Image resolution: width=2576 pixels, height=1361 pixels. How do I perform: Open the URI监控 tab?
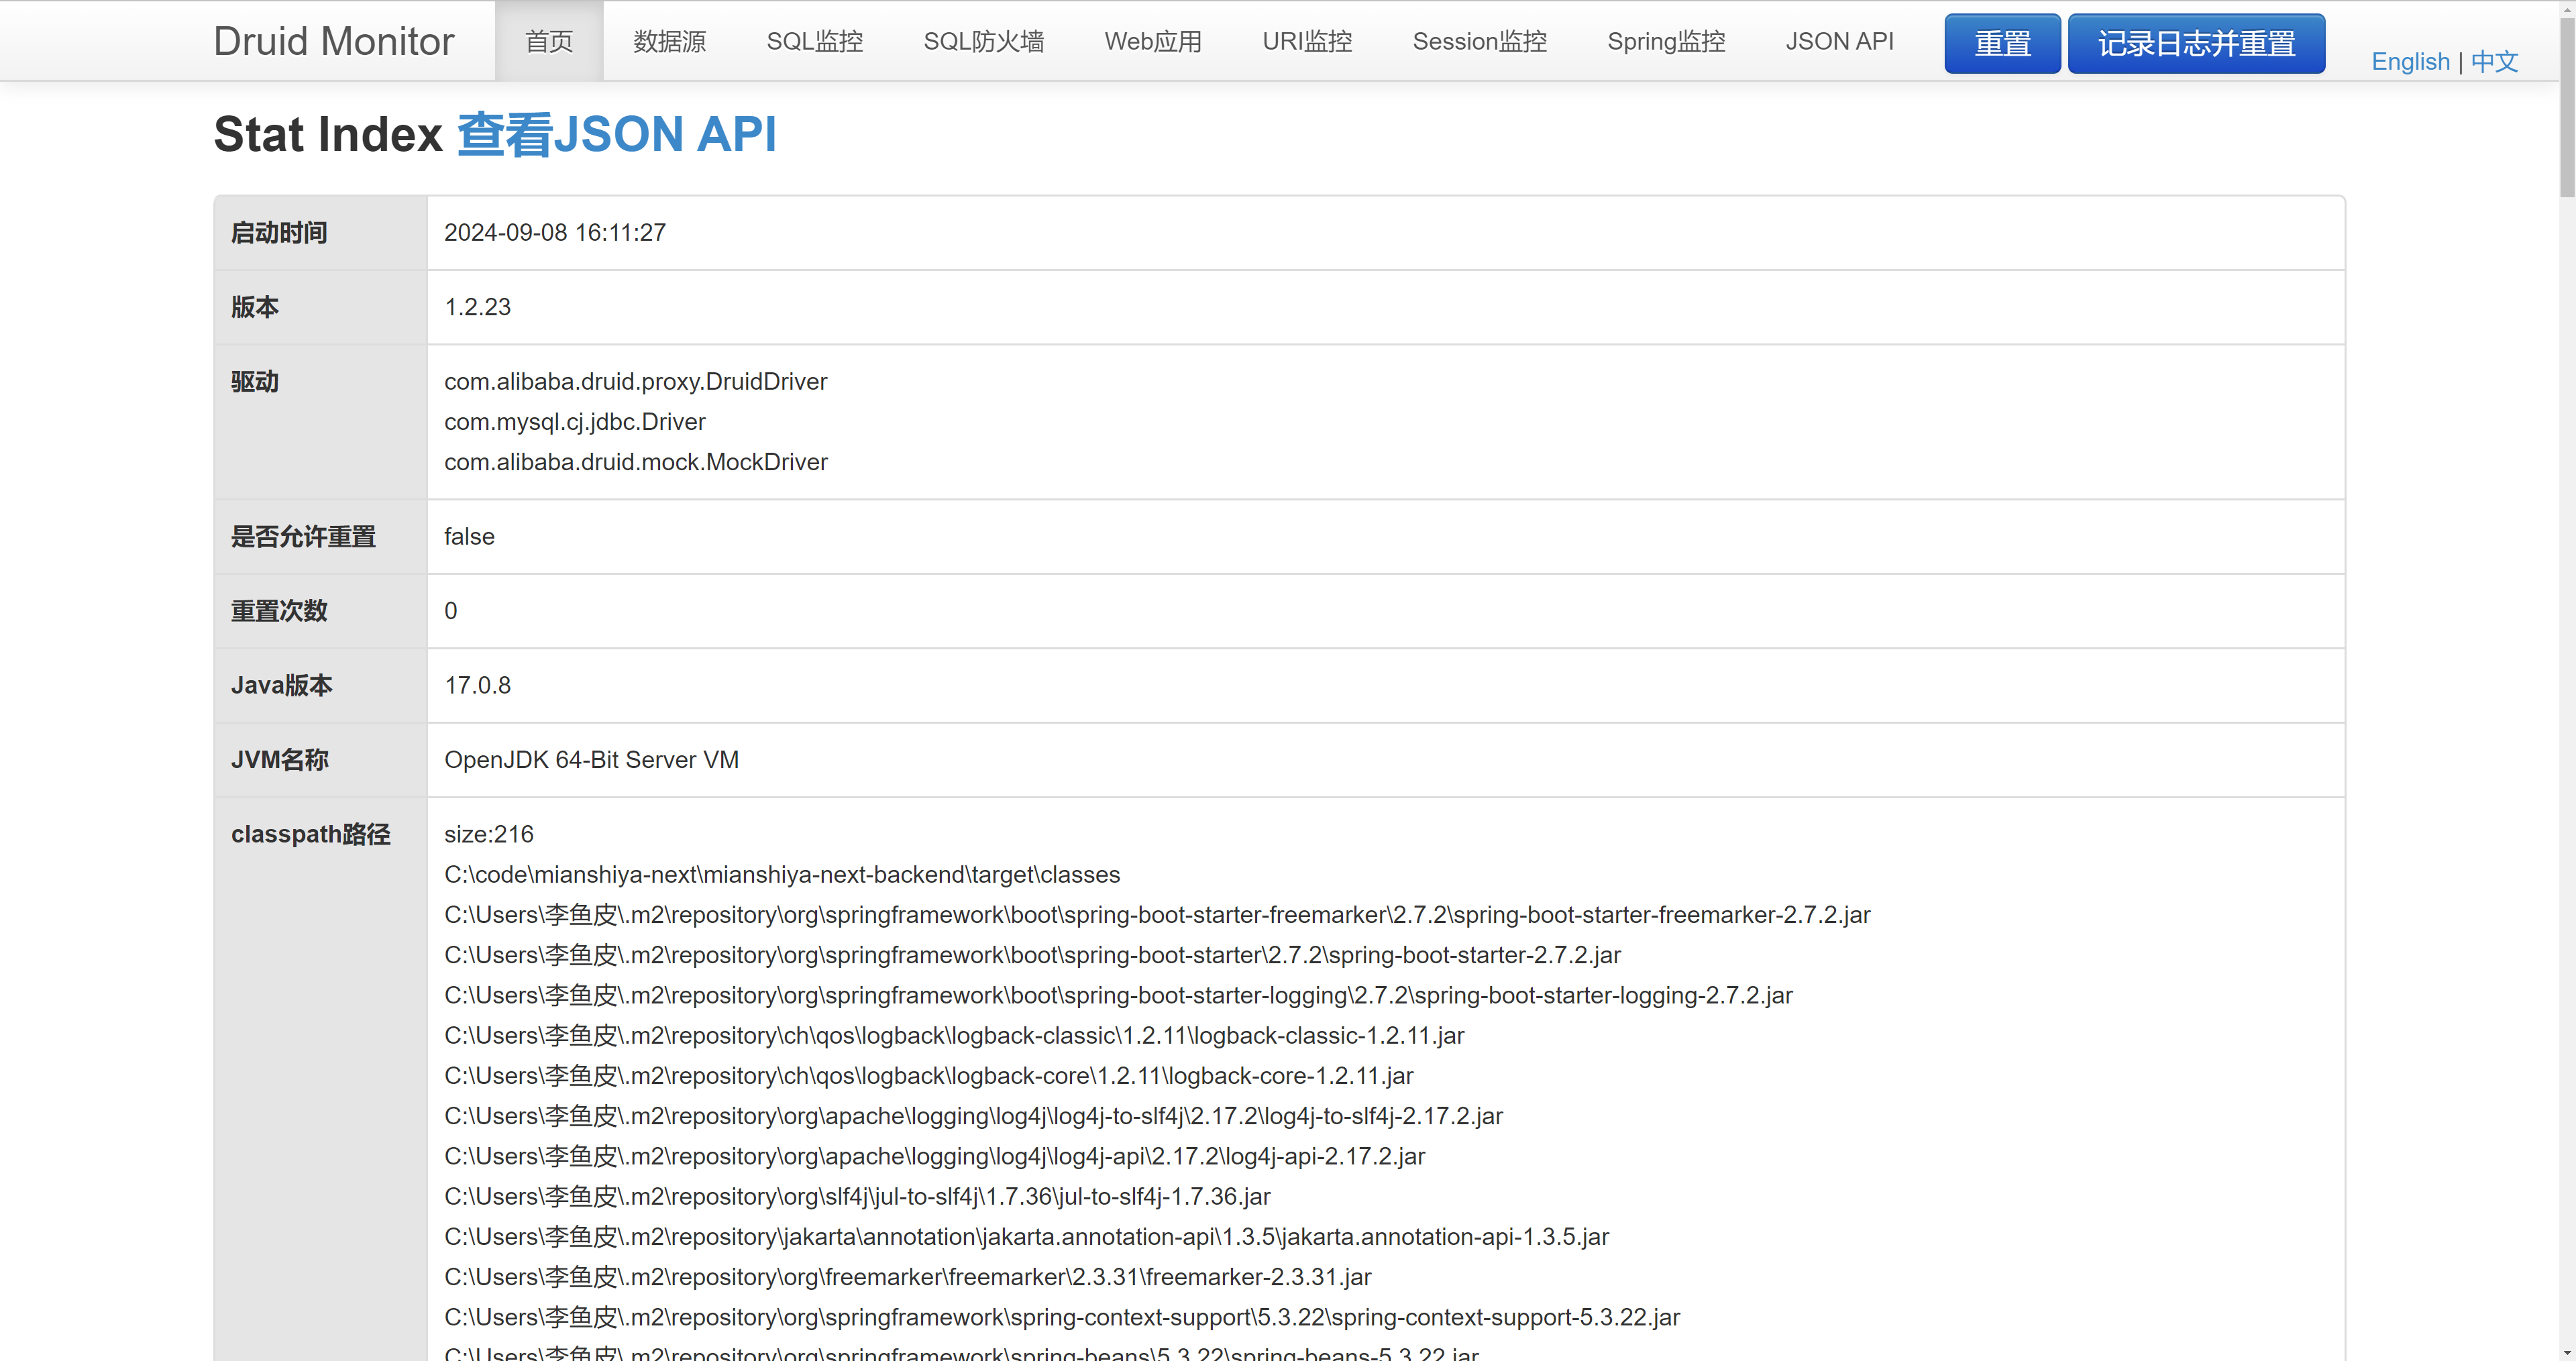coord(1306,41)
